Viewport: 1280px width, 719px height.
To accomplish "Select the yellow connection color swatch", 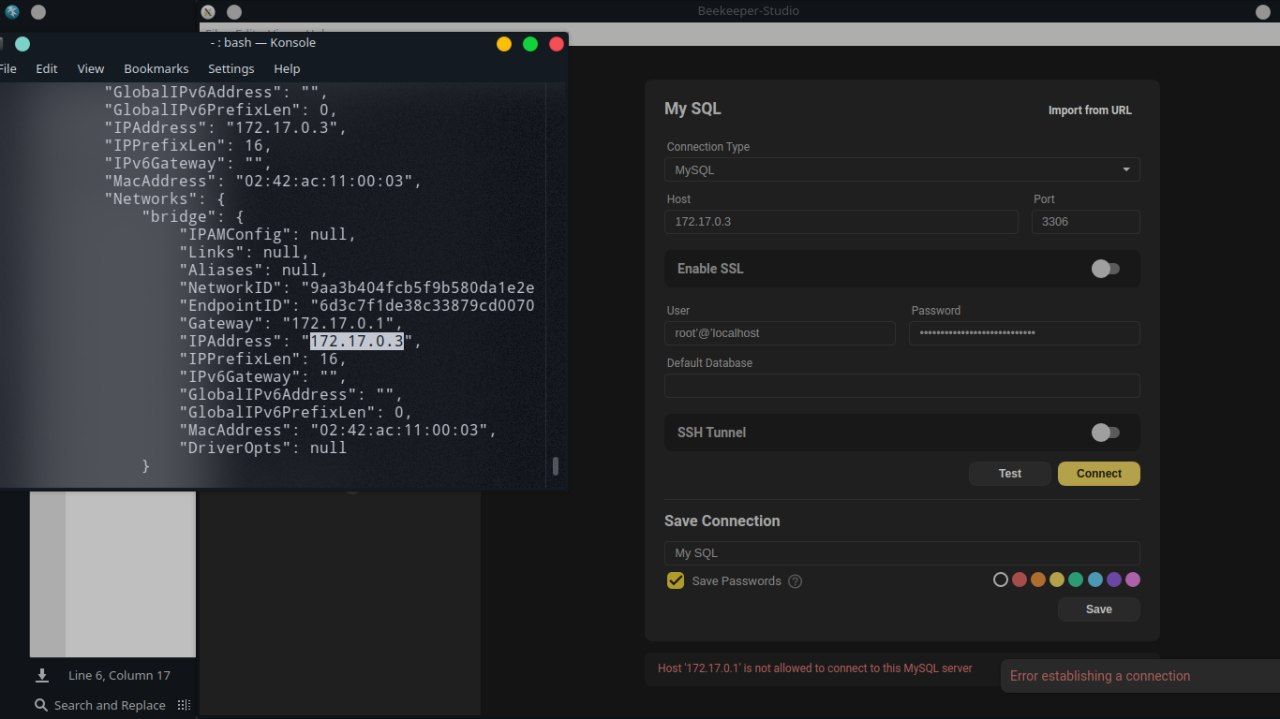I will click(x=1057, y=580).
